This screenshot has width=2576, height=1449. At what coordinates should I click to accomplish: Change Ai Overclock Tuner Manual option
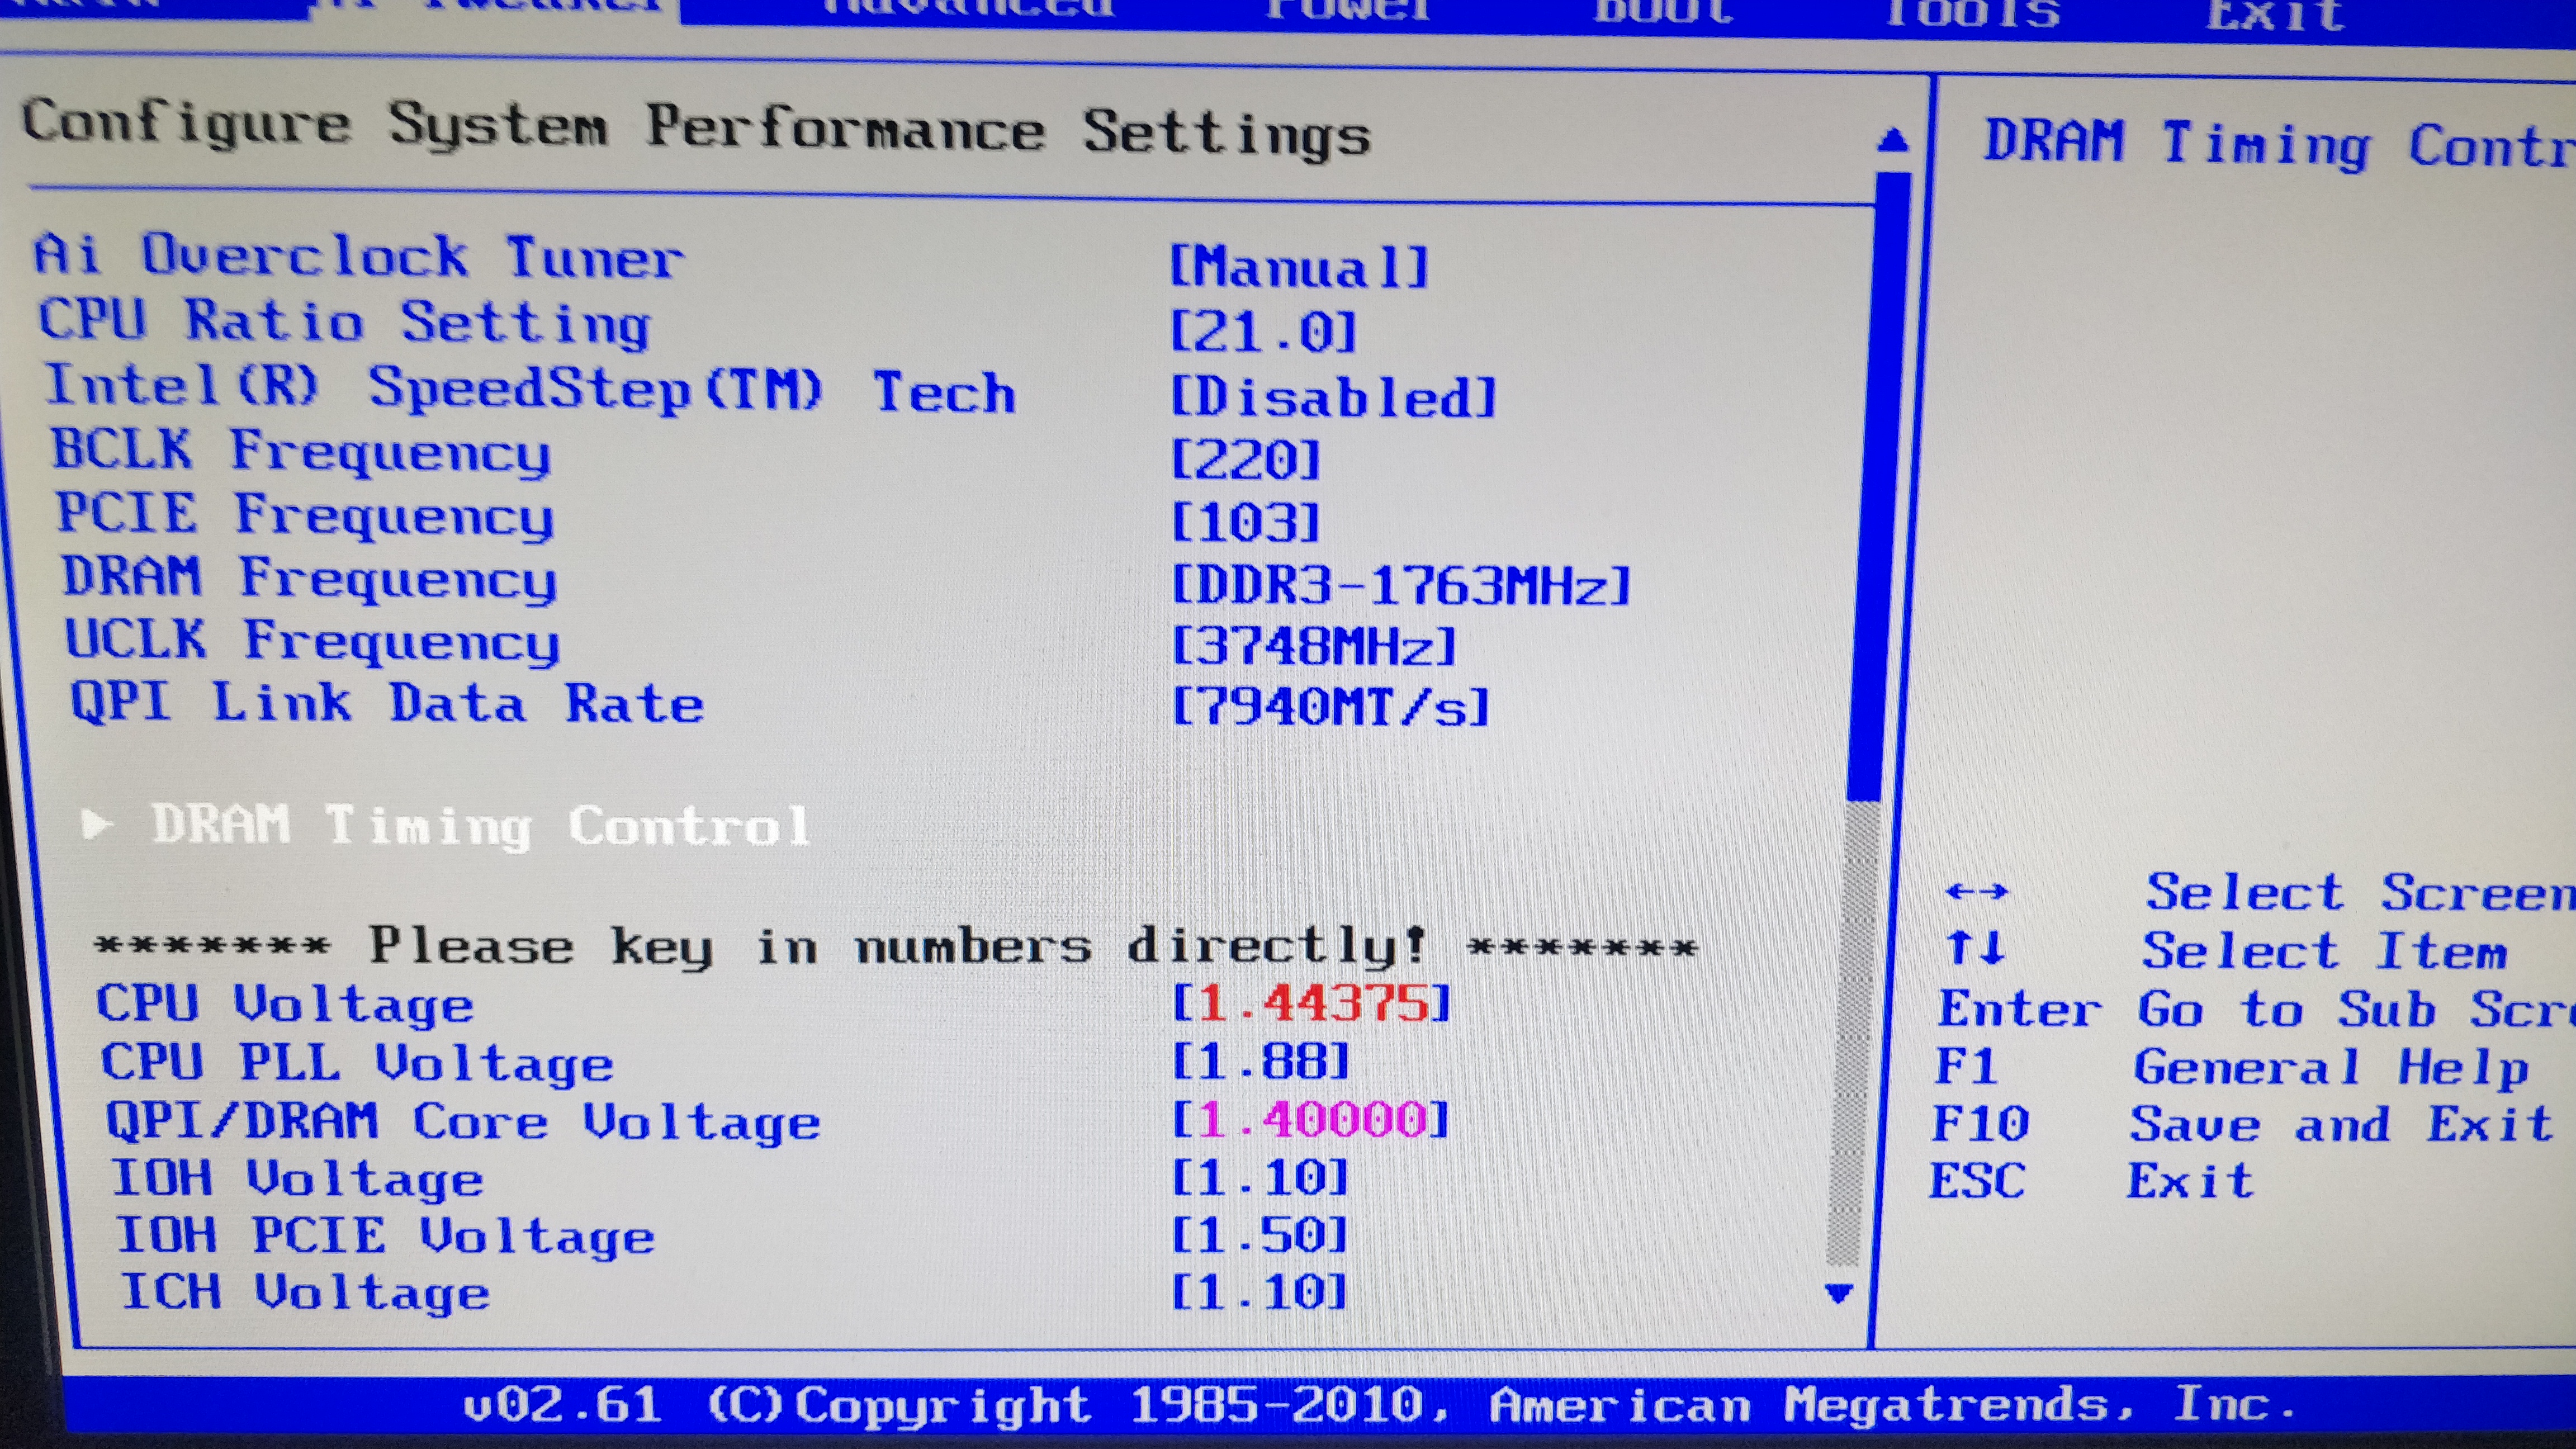(x=1299, y=267)
